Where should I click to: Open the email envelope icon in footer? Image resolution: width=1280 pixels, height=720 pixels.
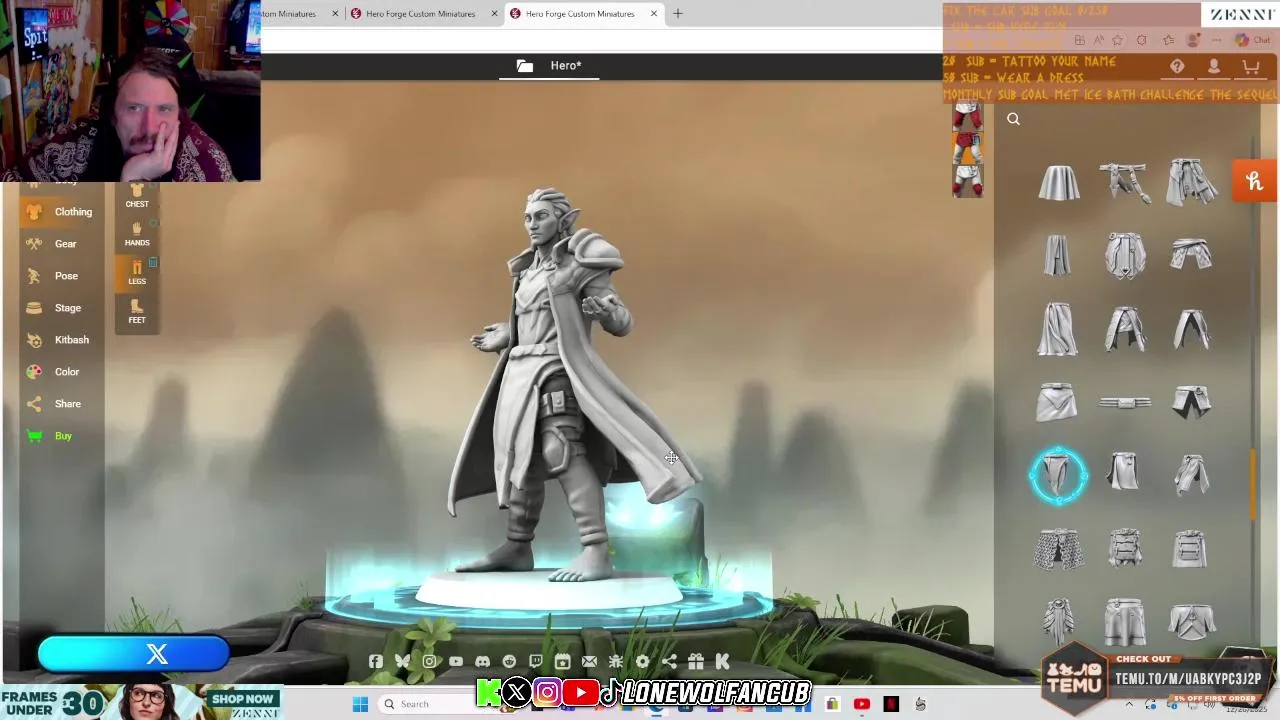(589, 661)
